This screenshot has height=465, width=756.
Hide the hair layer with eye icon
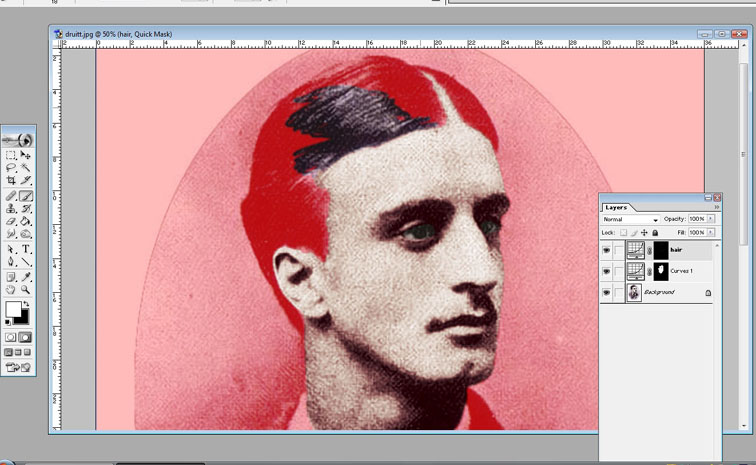(606, 250)
